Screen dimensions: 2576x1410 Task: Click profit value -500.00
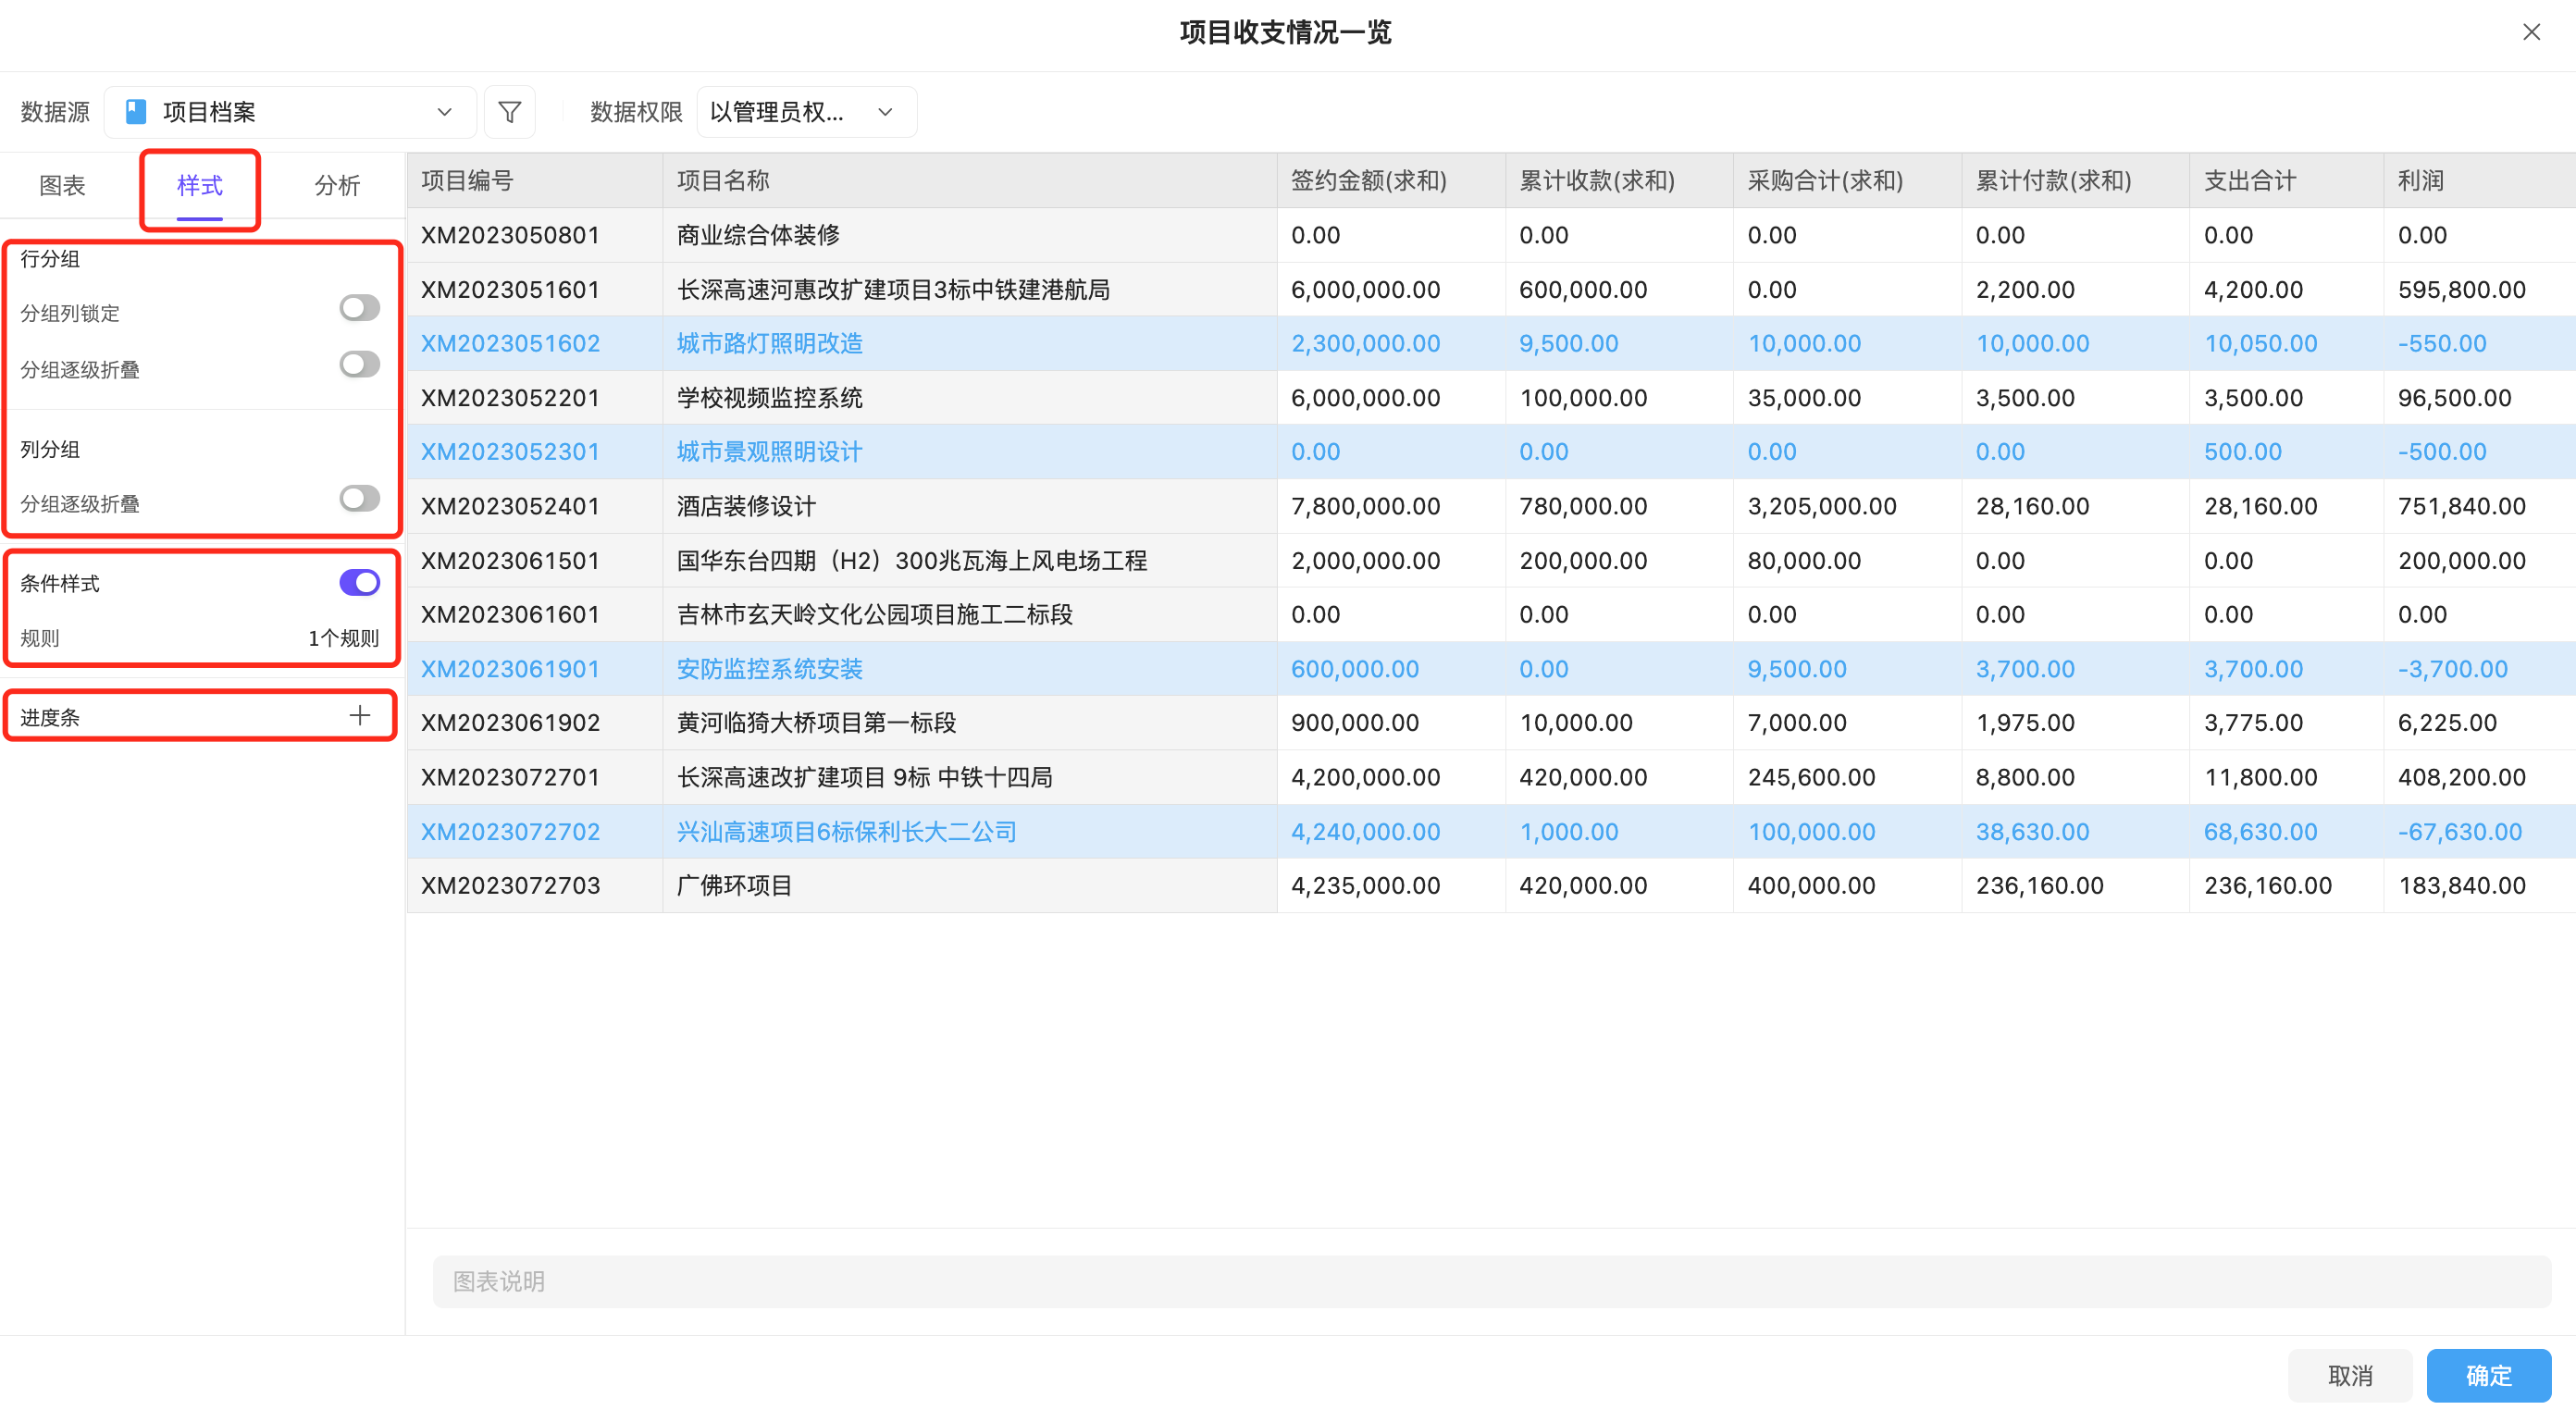(x=2441, y=451)
